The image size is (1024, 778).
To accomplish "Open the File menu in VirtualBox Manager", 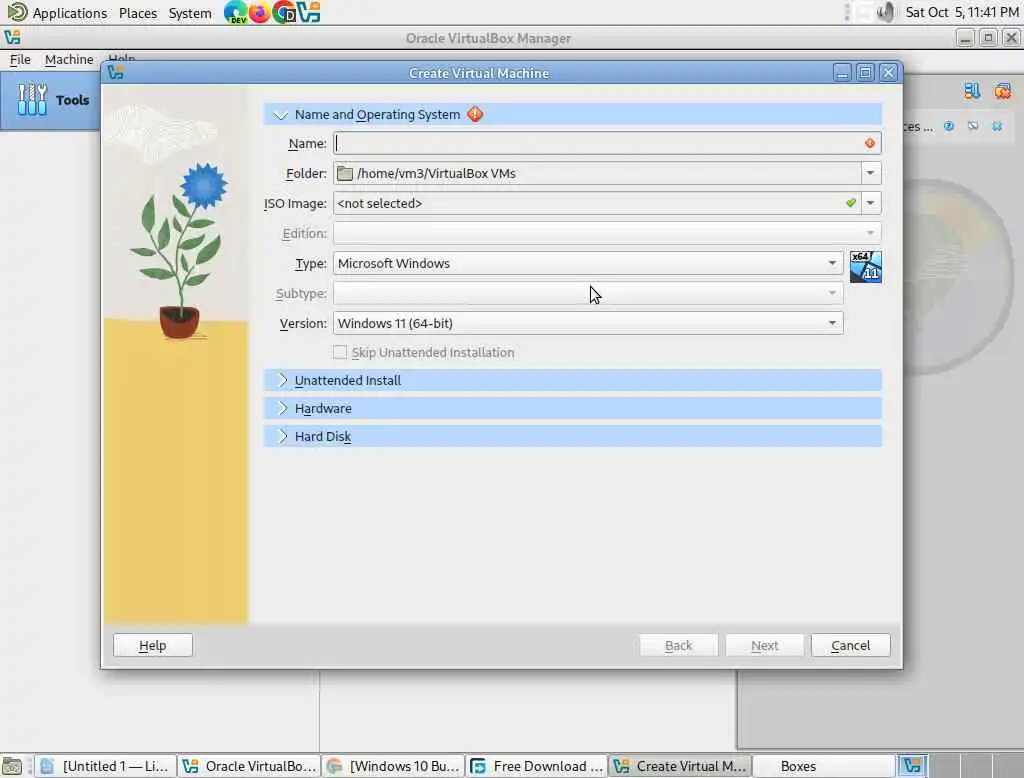I will click(20, 59).
